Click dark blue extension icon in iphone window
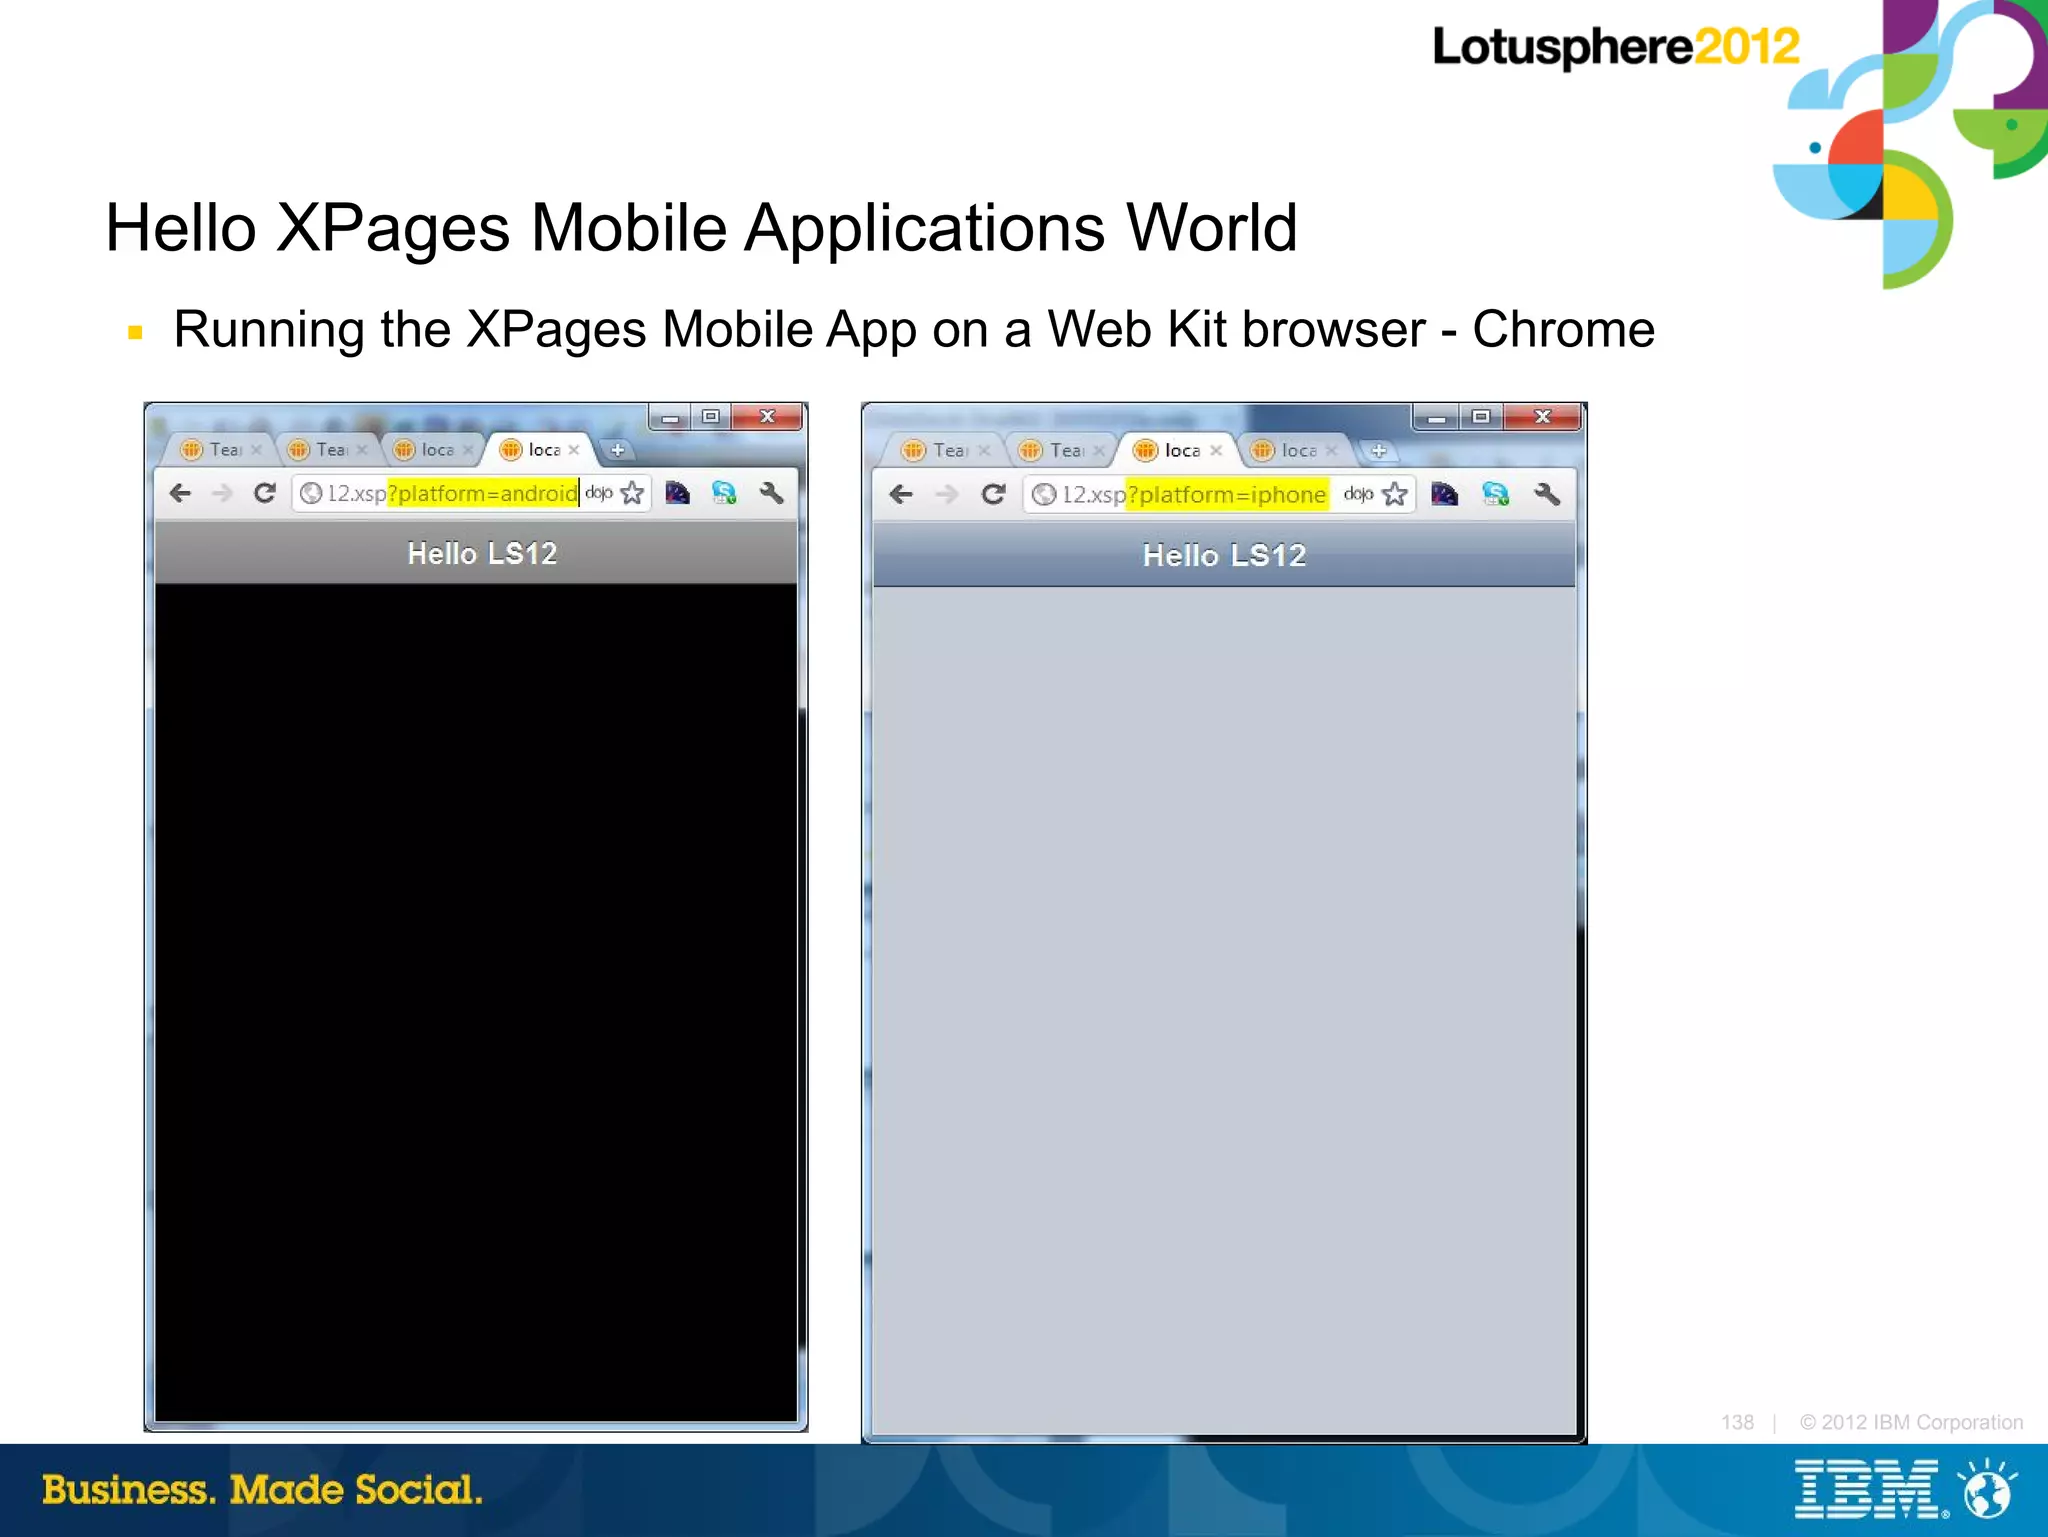This screenshot has height=1537, width=2048. pos(1444,494)
